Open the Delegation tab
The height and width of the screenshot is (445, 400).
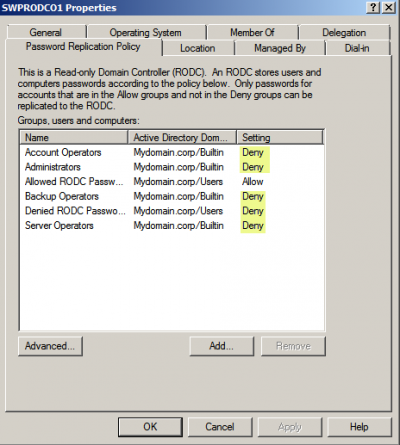[344, 32]
